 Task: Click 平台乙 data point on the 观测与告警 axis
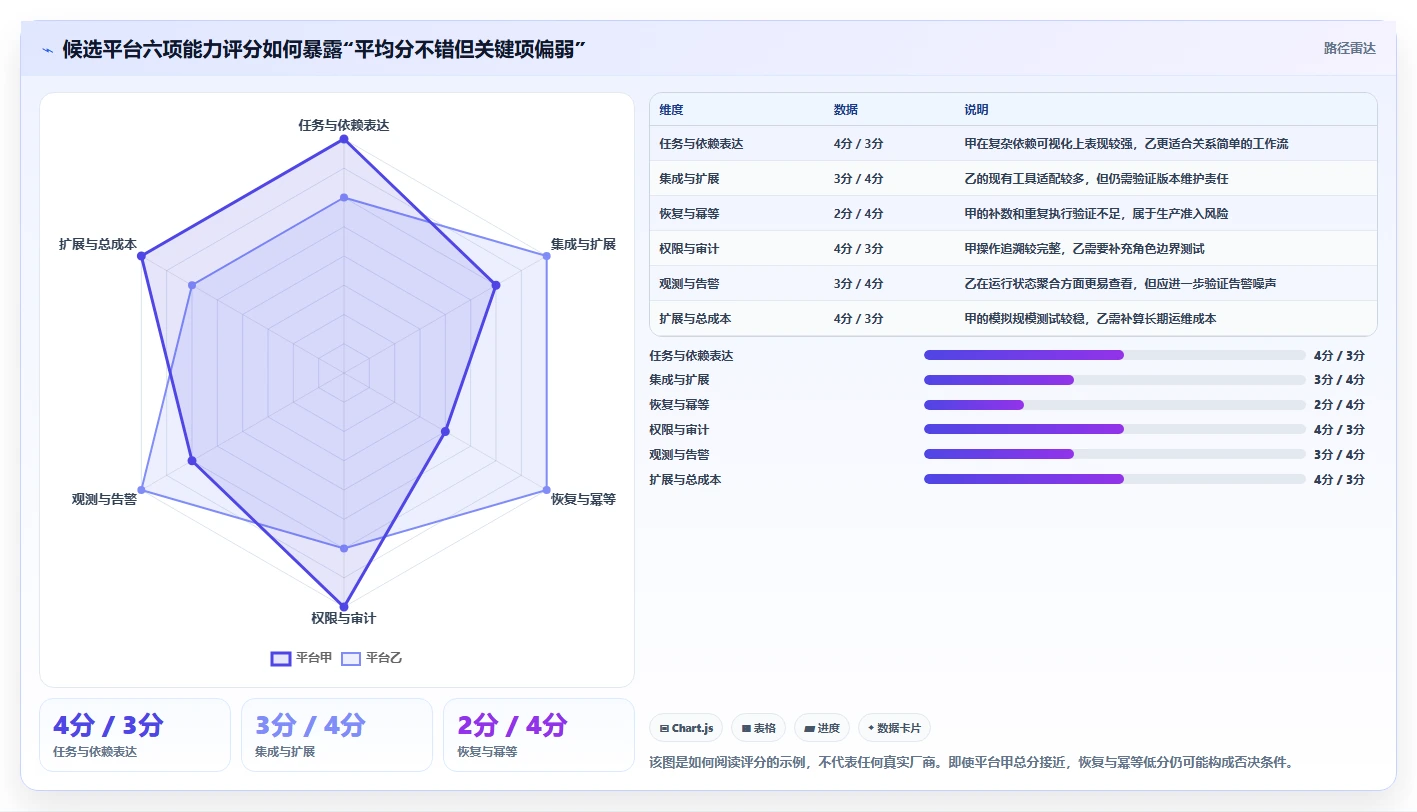pos(141,490)
